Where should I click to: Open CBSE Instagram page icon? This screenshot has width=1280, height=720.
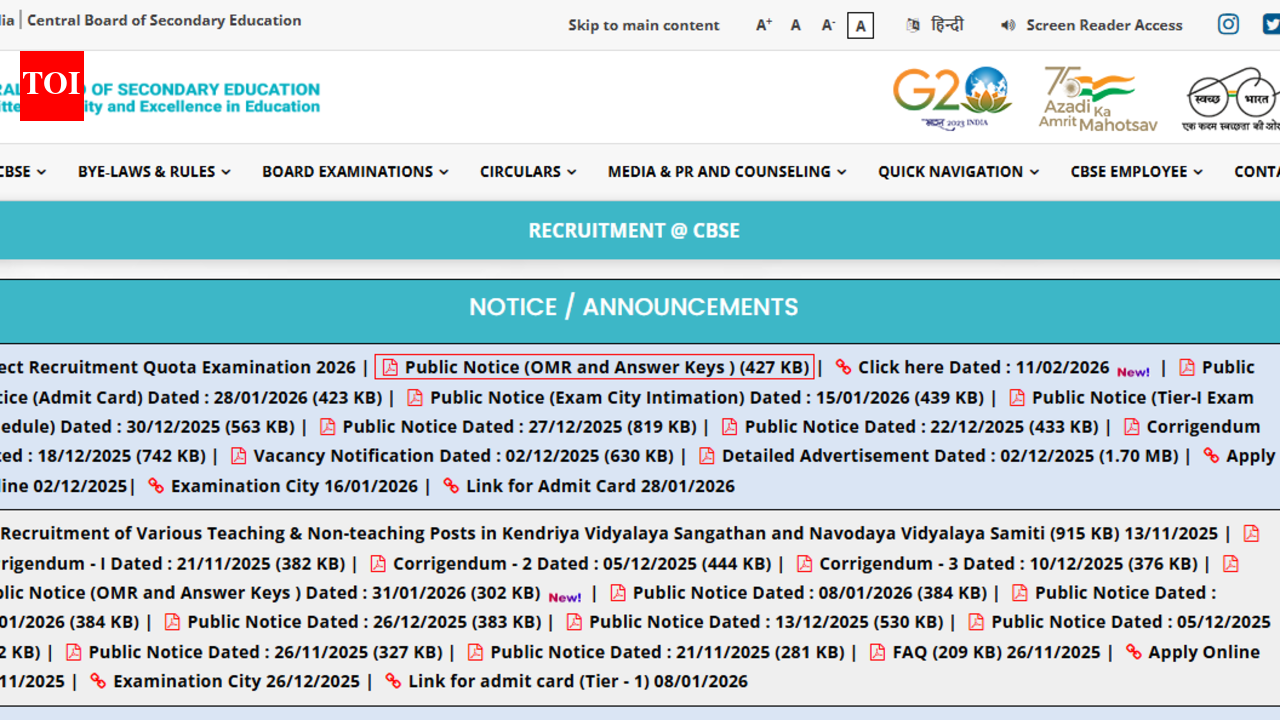pyautogui.click(x=1228, y=25)
